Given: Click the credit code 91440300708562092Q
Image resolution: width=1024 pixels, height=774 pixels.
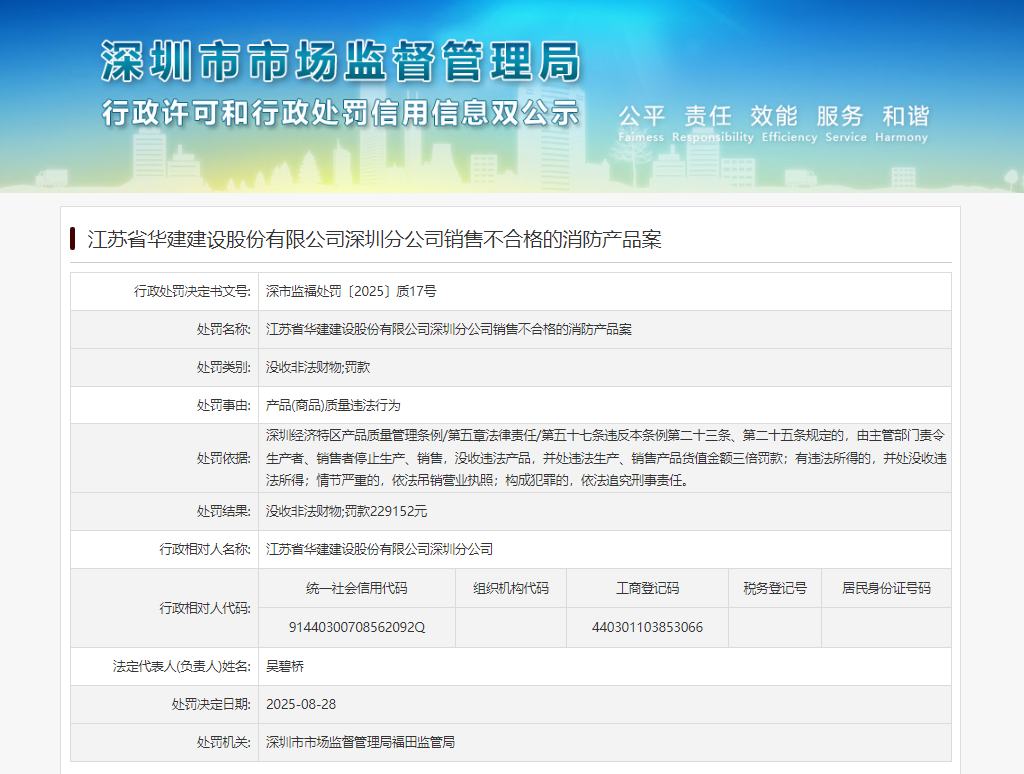Looking at the screenshot, I should pyautogui.click(x=357, y=627).
